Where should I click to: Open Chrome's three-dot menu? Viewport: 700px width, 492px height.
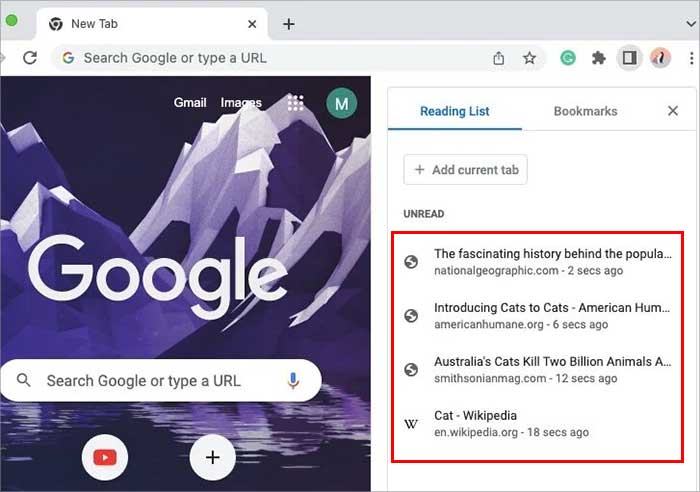coord(691,58)
